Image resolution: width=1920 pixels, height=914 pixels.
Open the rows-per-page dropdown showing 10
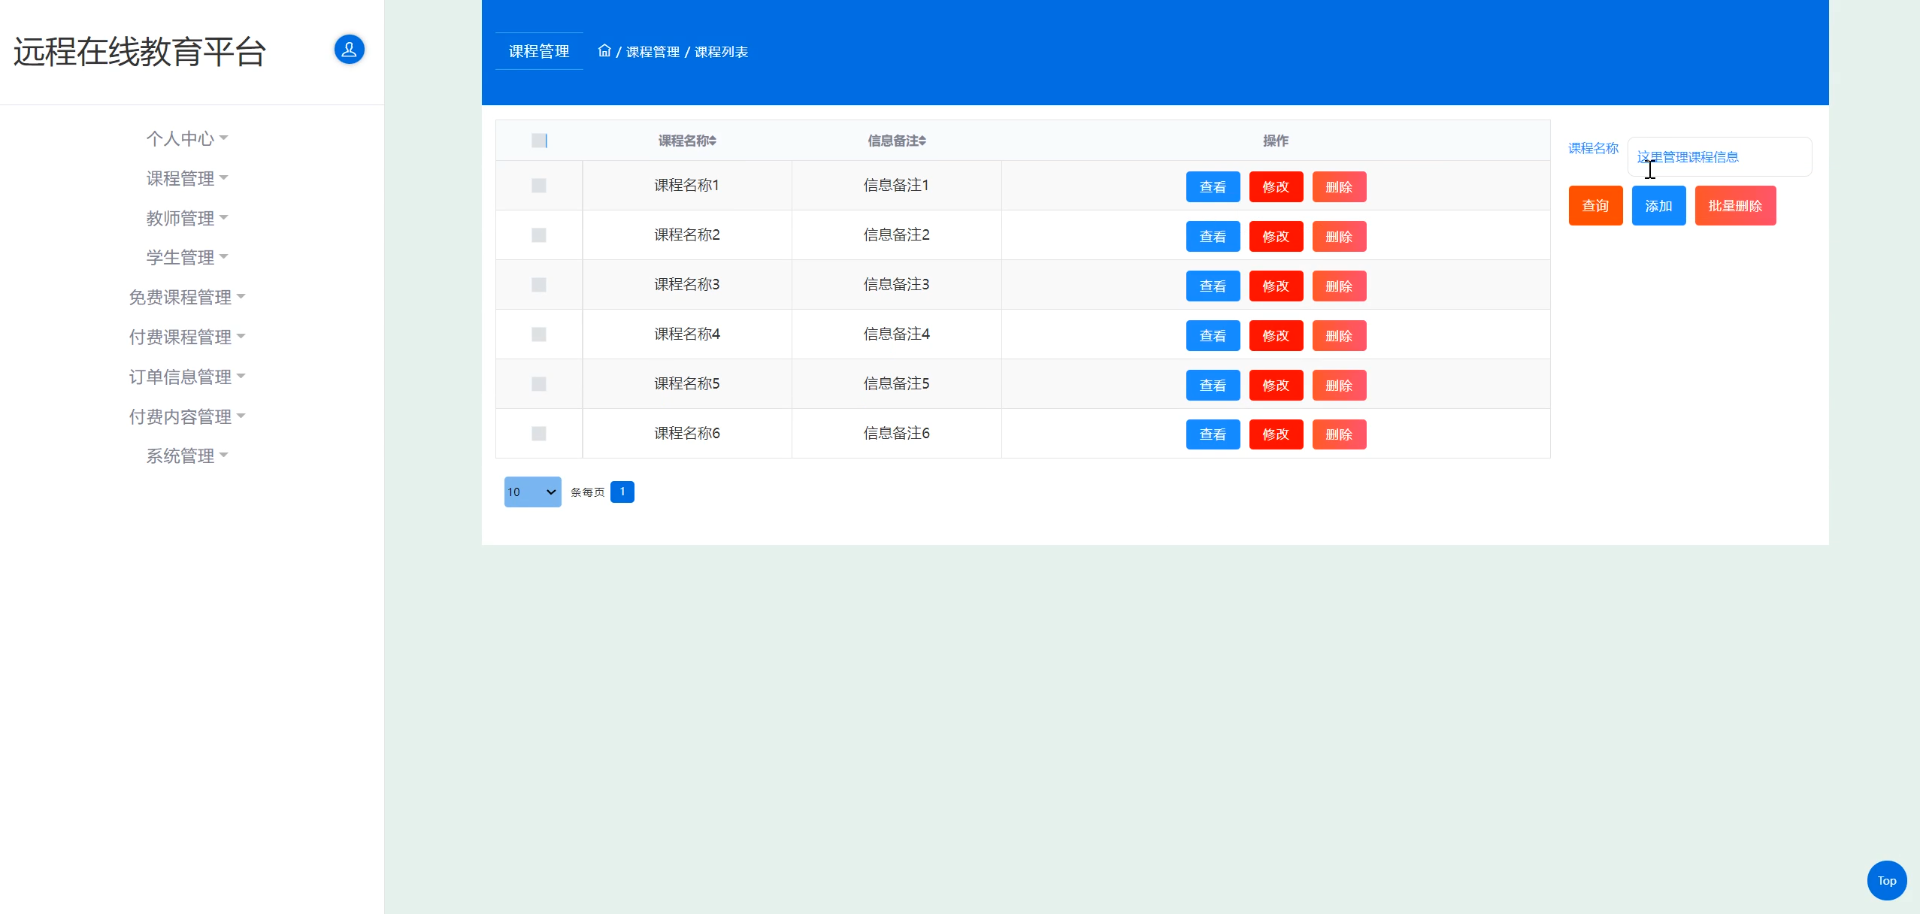[533, 492]
